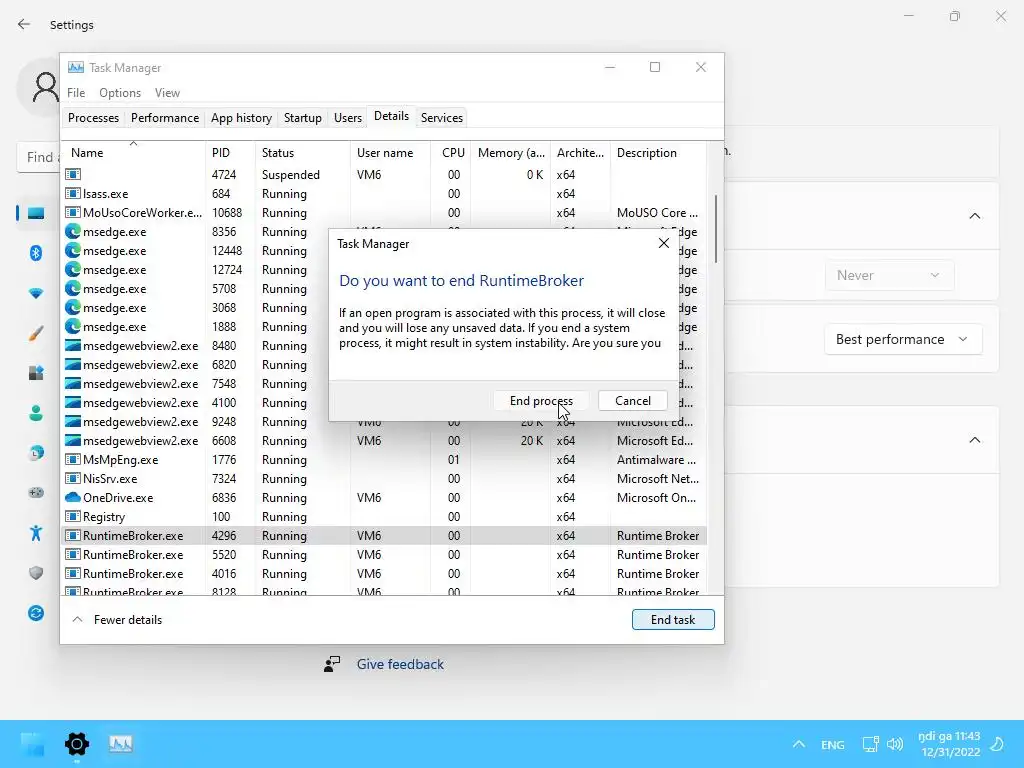1024x768 pixels.
Task: Open the Start menu on taskbar
Action: click(32, 744)
